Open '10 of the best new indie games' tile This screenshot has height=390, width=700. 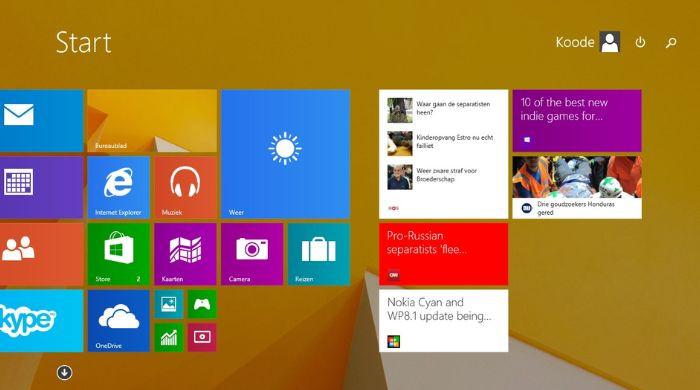577,120
